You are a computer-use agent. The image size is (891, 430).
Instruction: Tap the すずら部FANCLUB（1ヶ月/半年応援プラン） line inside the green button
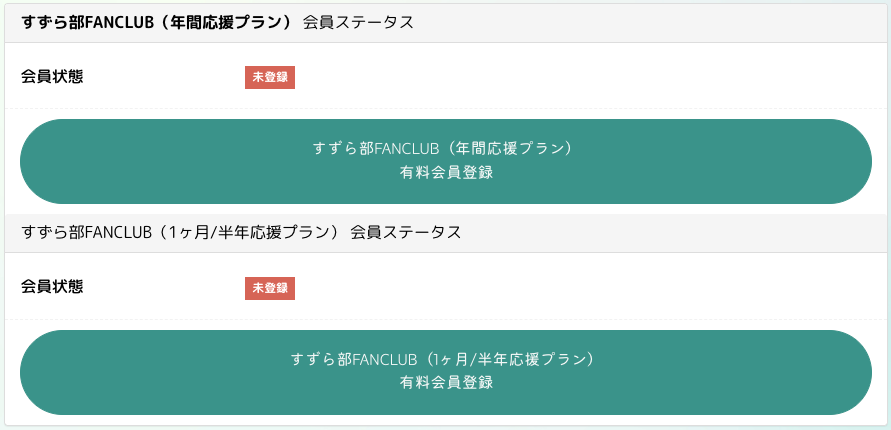(x=445, y=359)
